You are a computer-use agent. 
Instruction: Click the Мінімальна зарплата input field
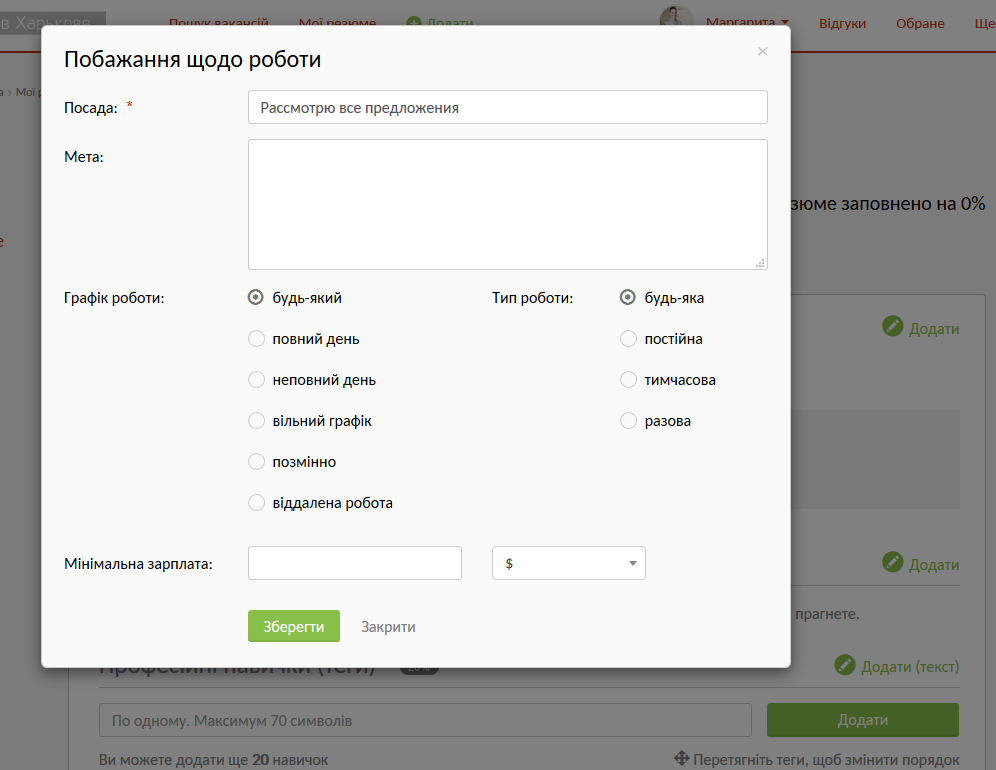pos(354,563)
